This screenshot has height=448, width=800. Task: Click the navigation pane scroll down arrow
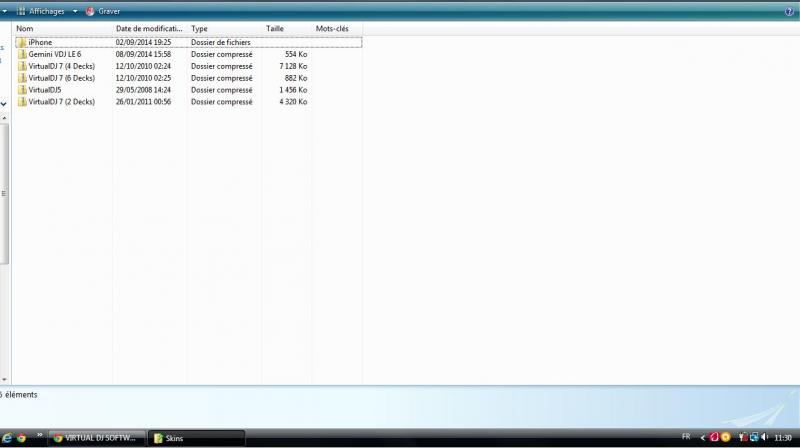coord(4,380)
